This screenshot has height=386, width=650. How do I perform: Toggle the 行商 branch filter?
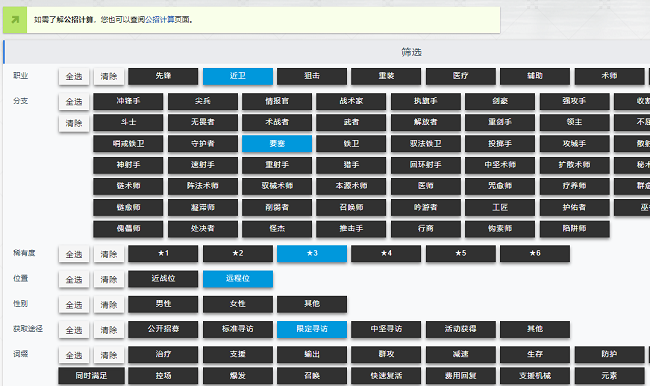pyautogui.click(x=426, y=229)
